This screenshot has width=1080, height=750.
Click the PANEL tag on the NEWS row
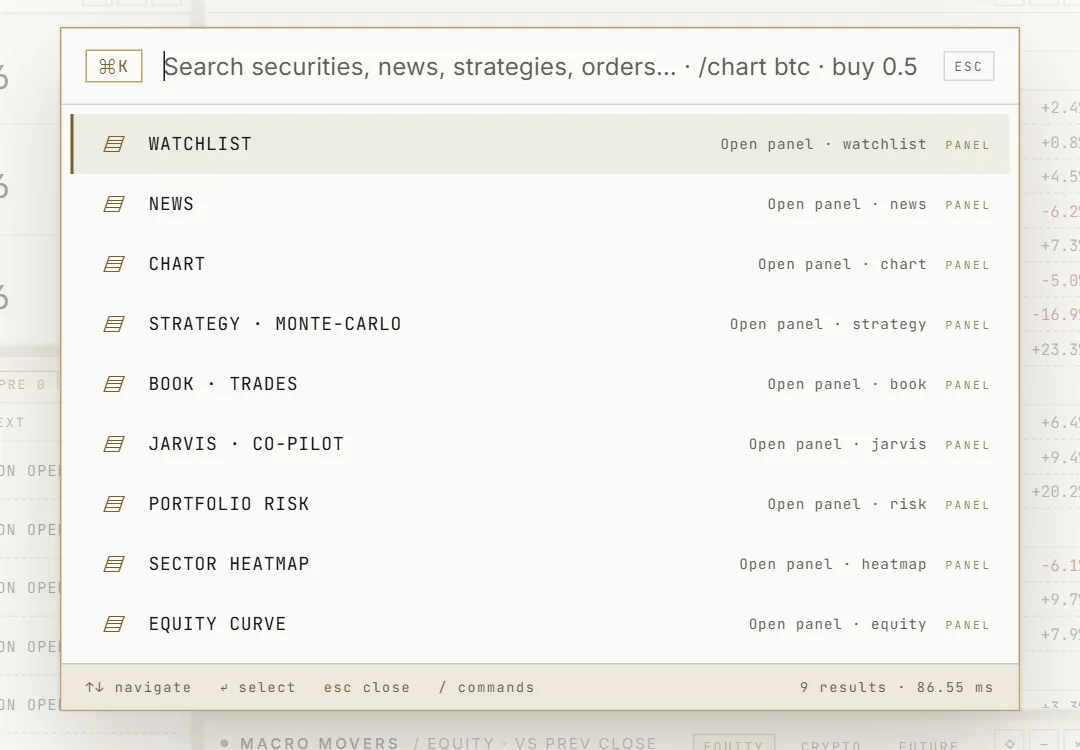click(967, 205)
